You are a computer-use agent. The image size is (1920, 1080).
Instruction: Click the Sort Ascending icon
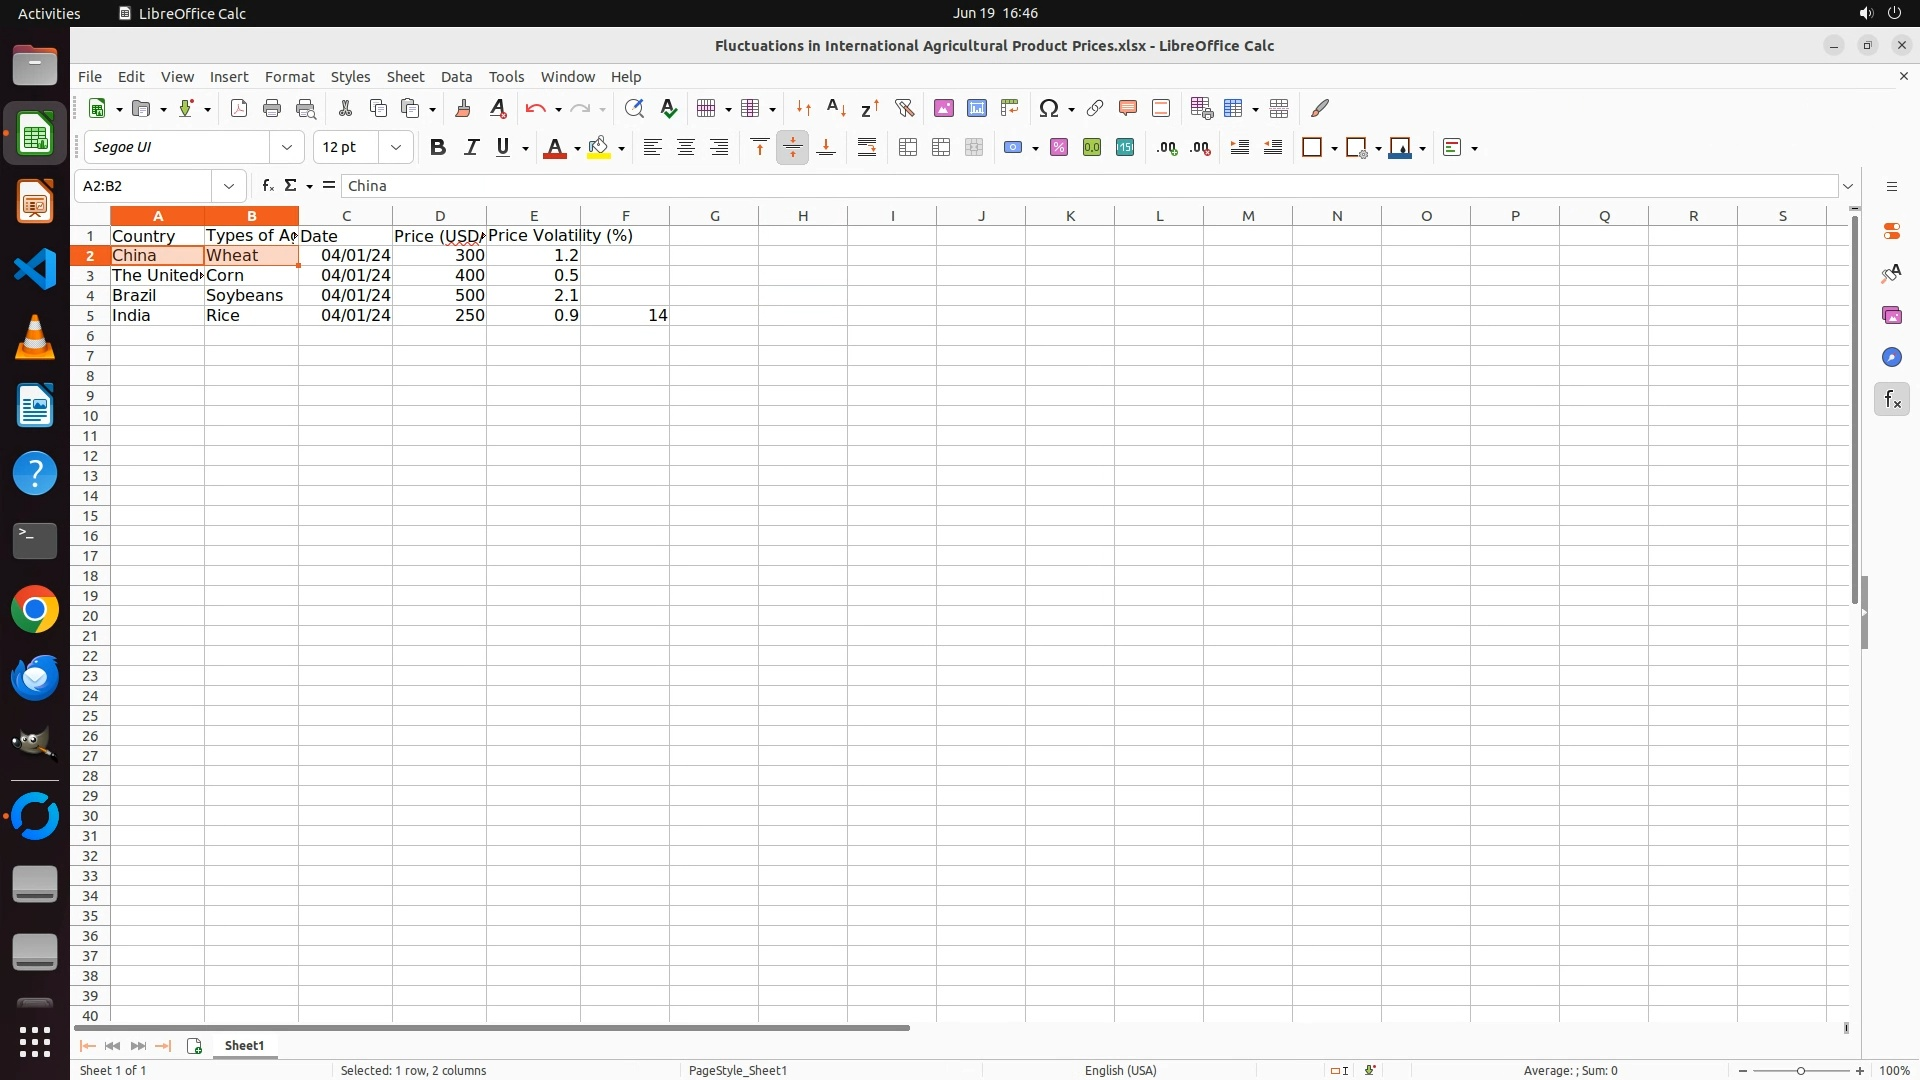[x=837, y=109]
